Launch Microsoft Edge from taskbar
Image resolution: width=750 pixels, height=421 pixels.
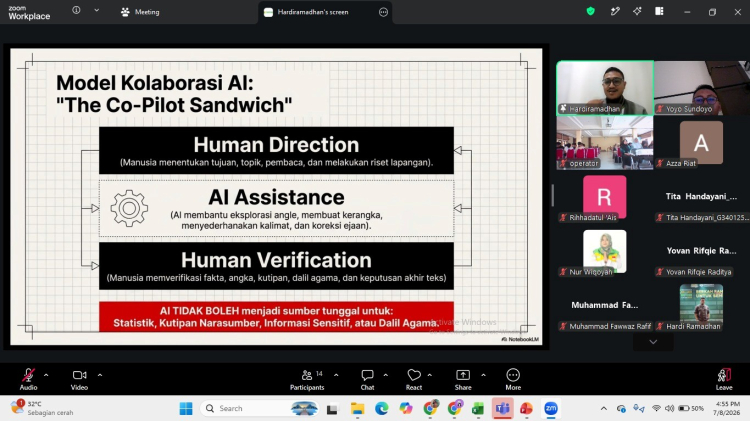click(381, 409)
